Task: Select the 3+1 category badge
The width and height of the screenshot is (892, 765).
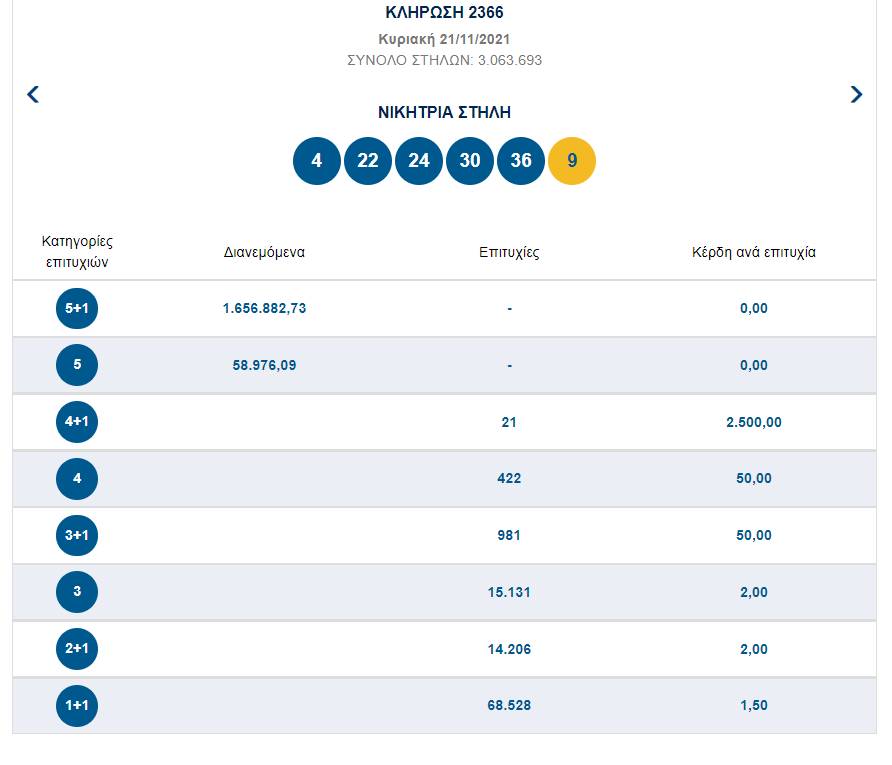Action: click(77, 535)
